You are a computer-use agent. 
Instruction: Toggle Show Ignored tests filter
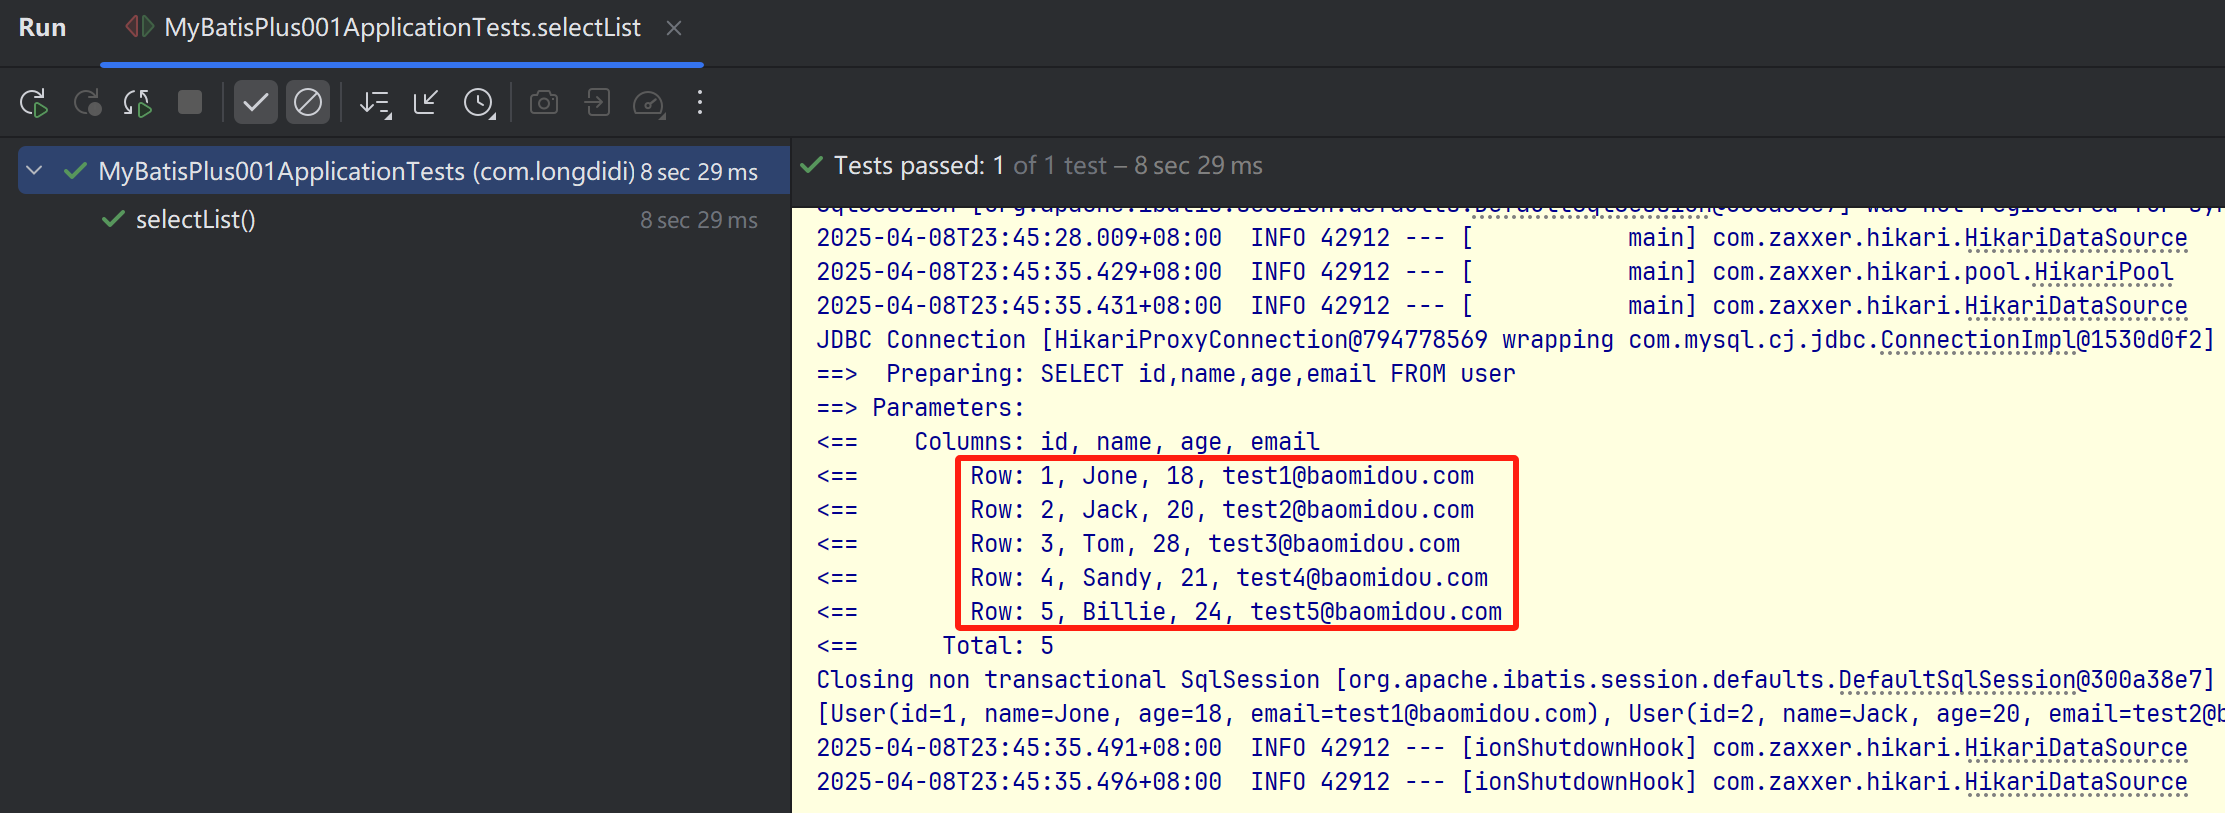pos(308,102)
